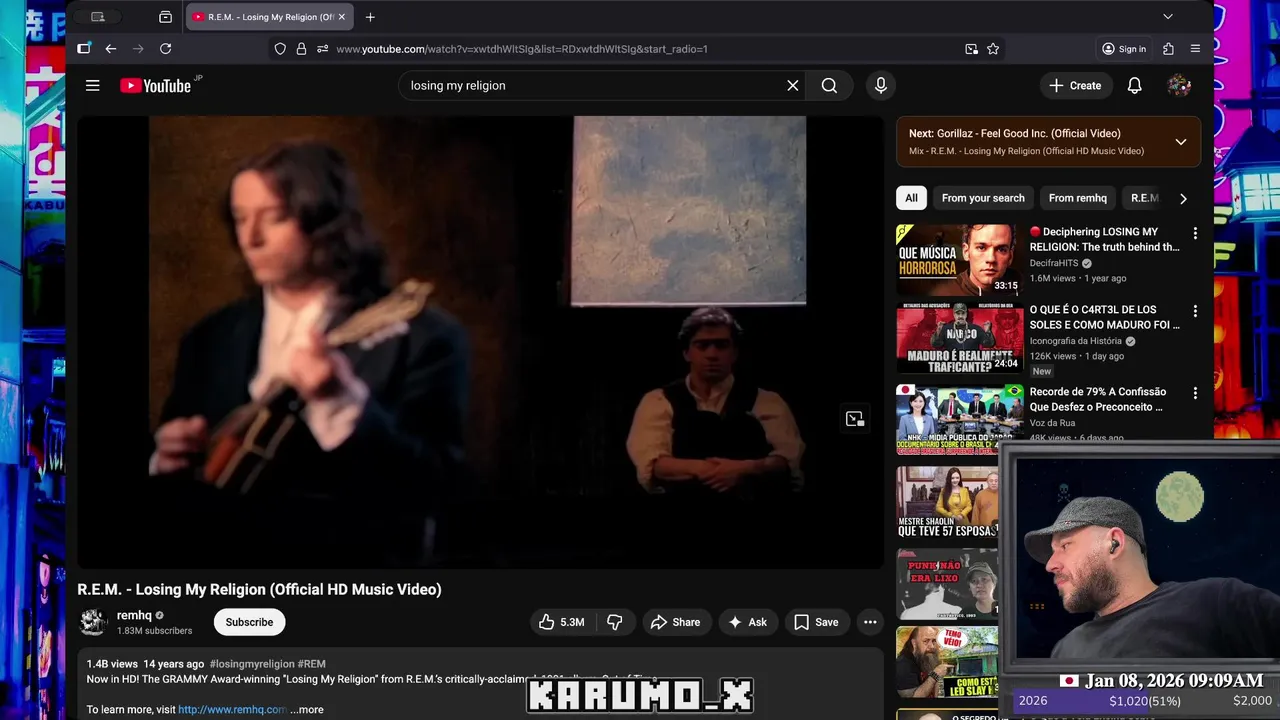Select the All filter chip
1280x720 pixels.
911,198
